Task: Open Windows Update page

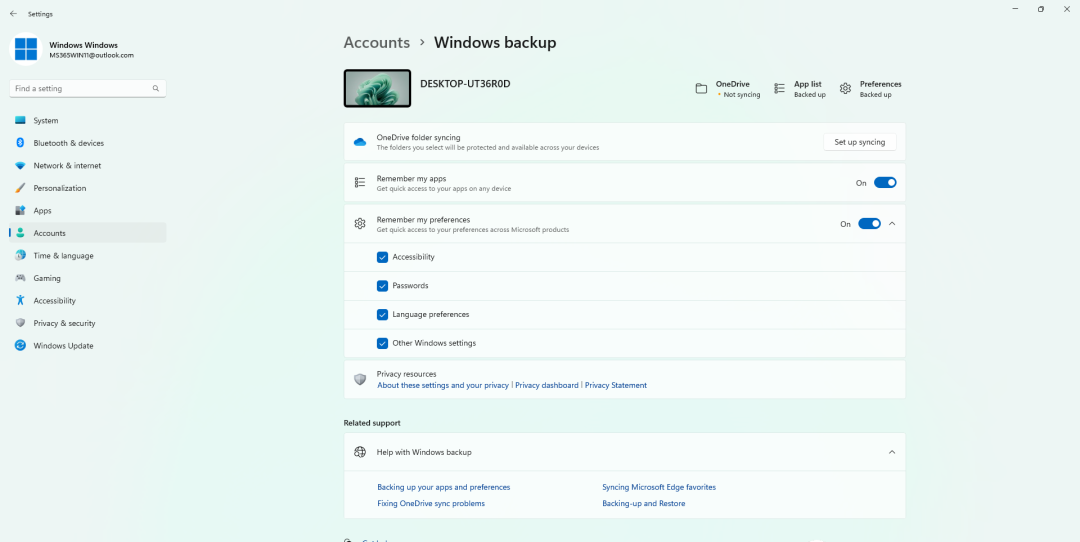Action: [88, 346]
